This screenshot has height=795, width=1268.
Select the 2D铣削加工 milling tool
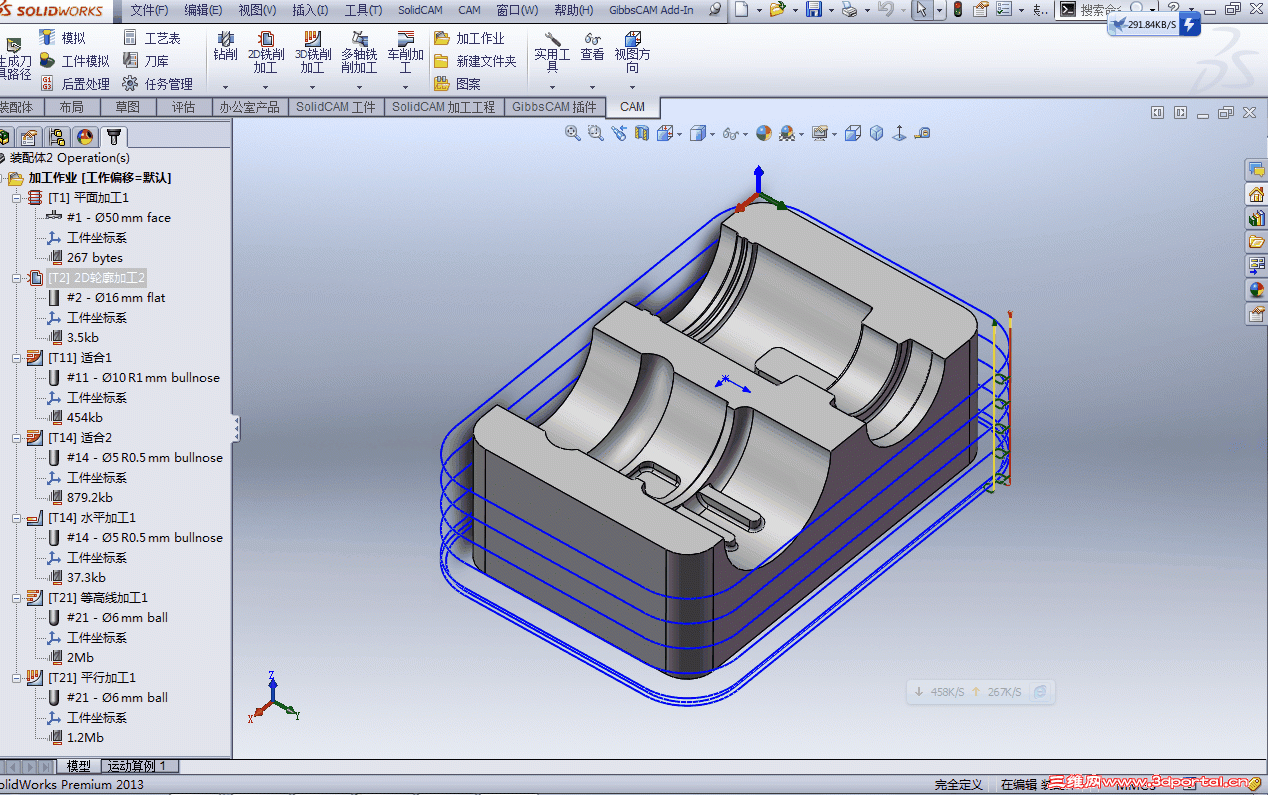pos(266,53)
